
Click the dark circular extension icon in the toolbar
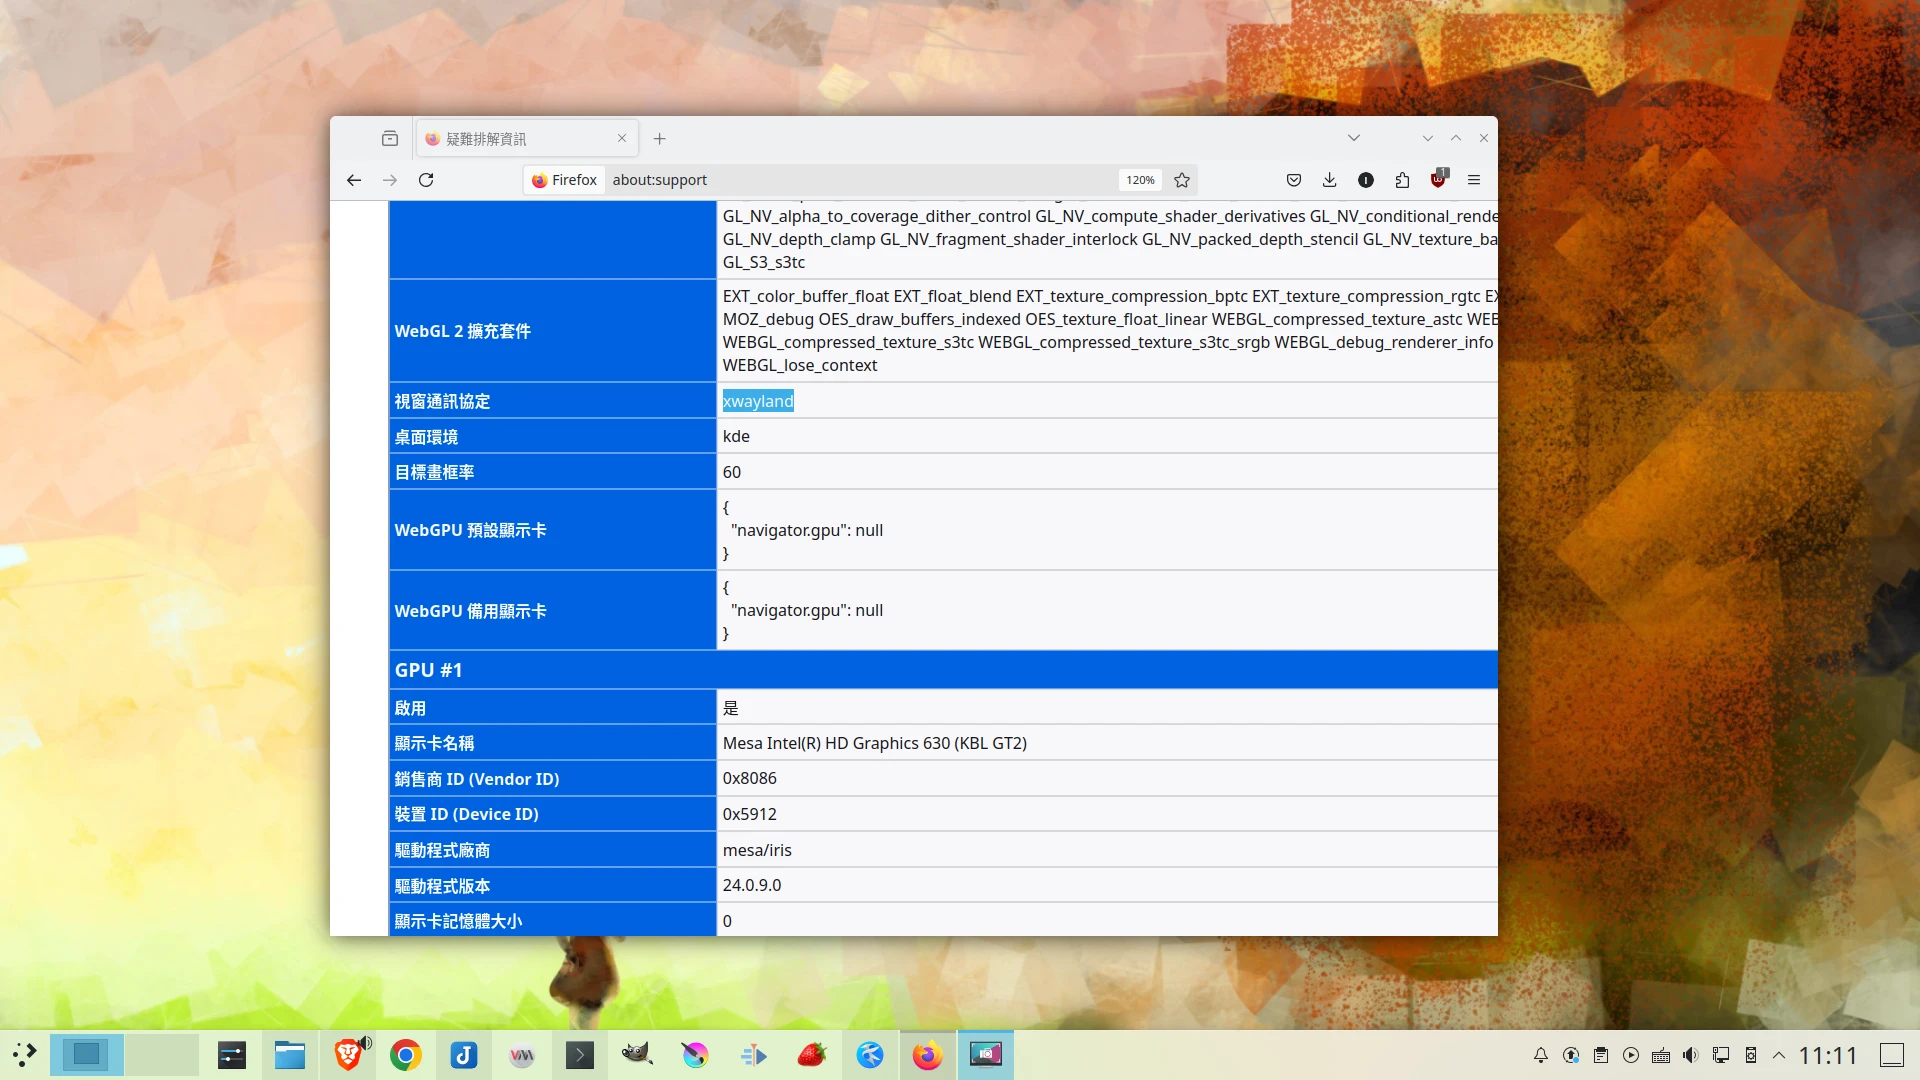point(1366,180)
